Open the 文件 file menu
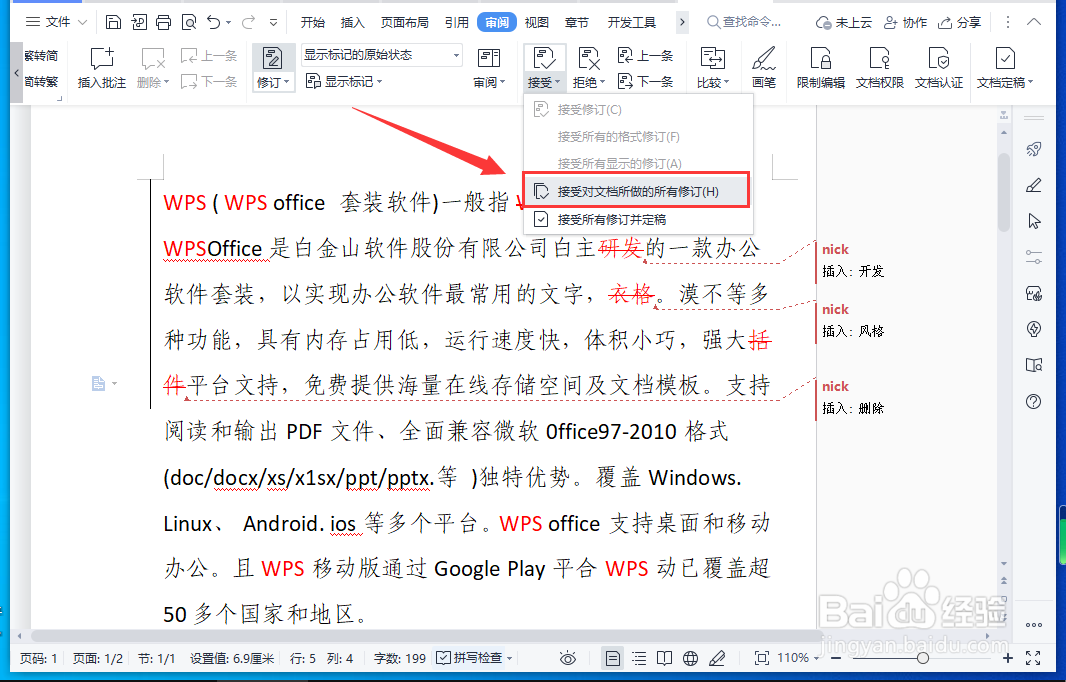The image size is (1066, 682). pos(56,22)
